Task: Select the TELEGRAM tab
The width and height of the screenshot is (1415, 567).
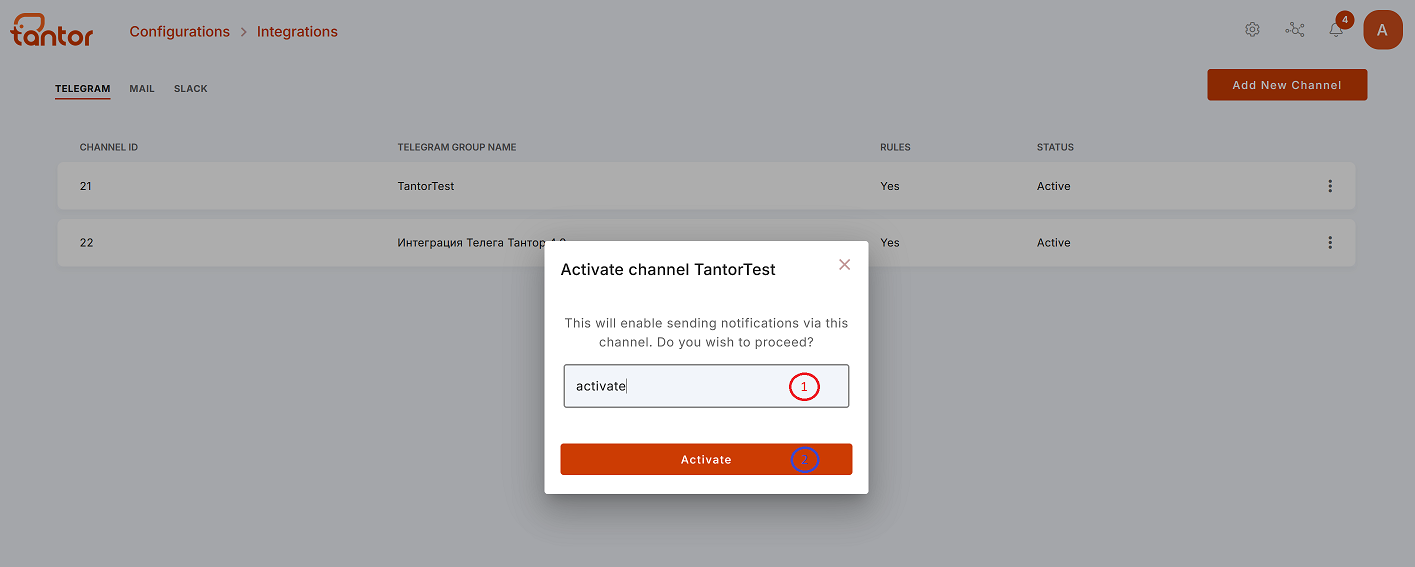Action: pyautogui.click(x=82, y=89)
